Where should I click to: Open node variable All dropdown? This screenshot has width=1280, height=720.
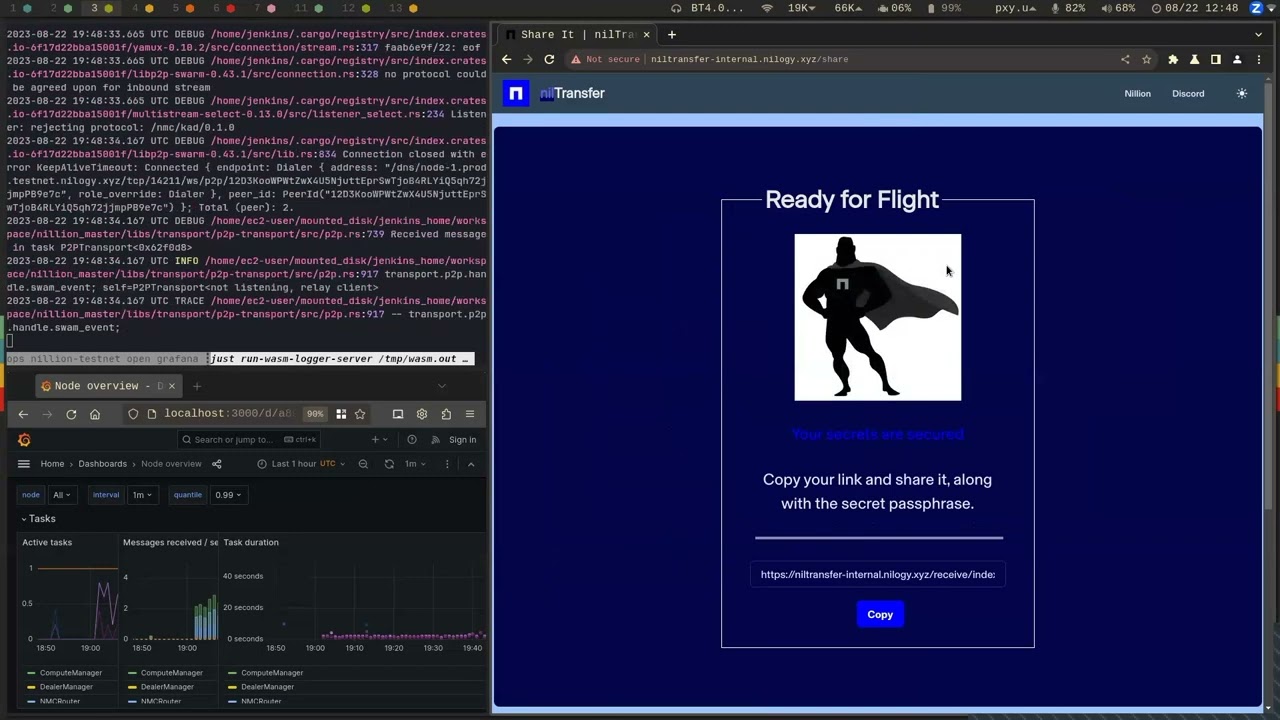(62, 495)
